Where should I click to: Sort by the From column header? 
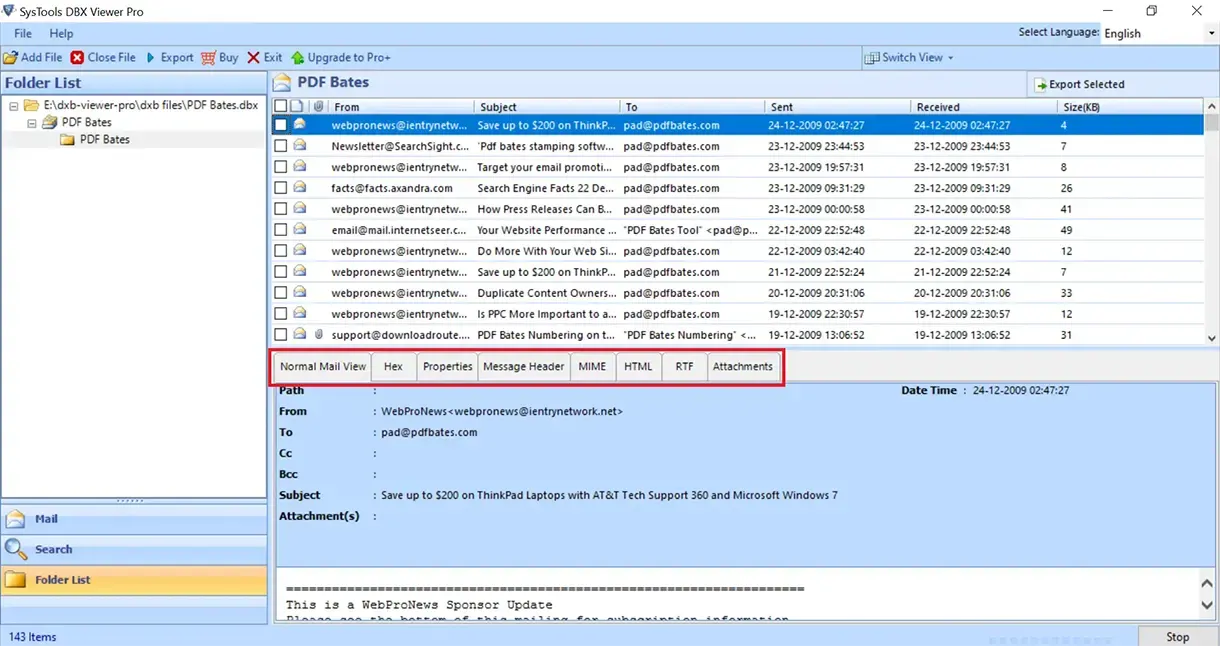401,106
